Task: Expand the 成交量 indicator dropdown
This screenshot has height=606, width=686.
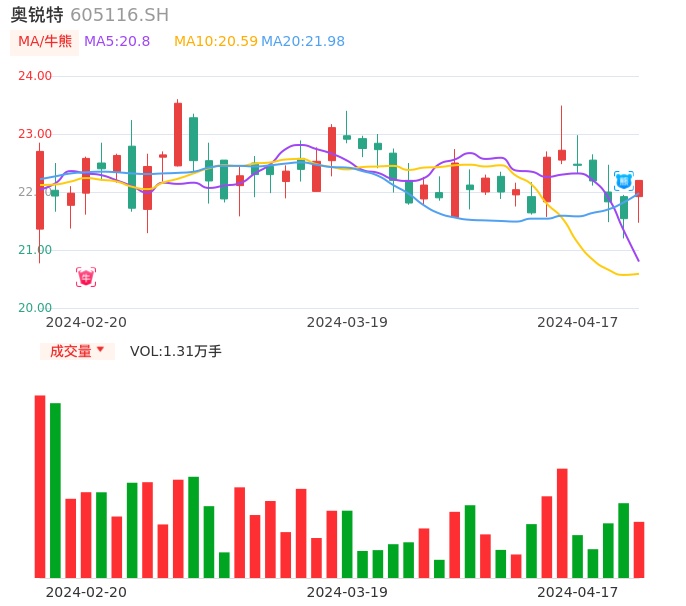Action: pyautogui.click(x=77, y=351)
